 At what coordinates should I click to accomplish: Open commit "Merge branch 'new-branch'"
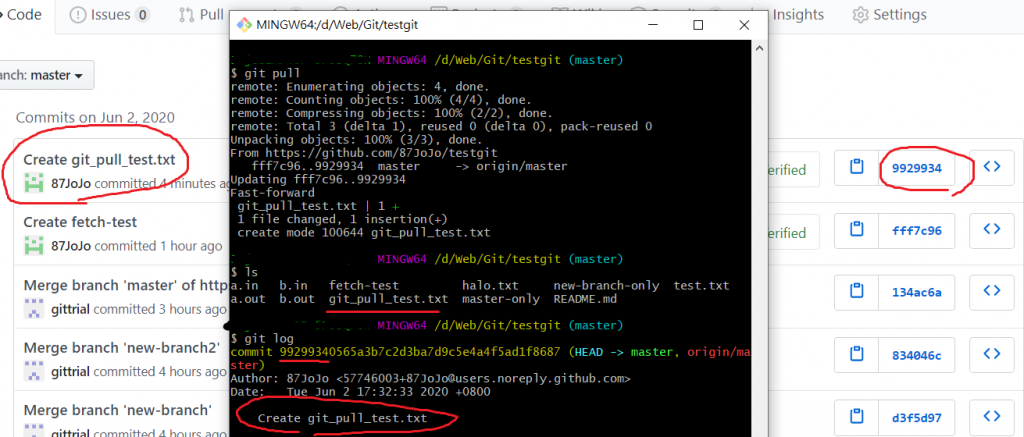(118, 410)
